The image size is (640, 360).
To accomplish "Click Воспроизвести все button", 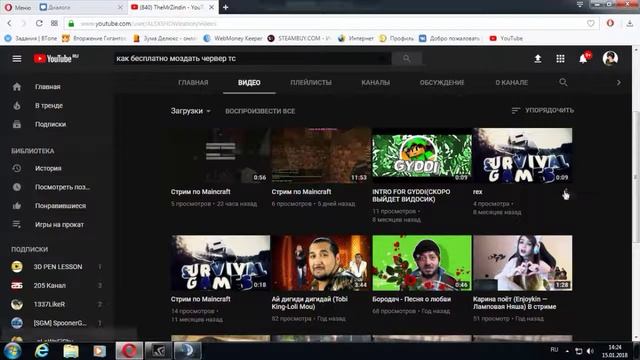I will pos(260,111).
